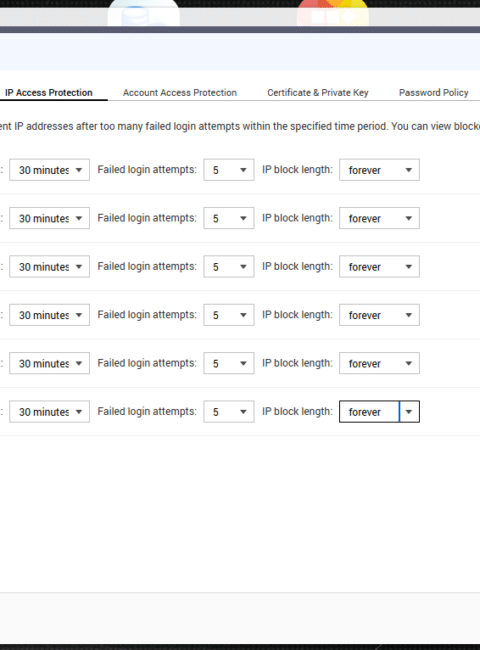
Task: Open third row's IP block length dropdown
Action: [x=379, y=267]
